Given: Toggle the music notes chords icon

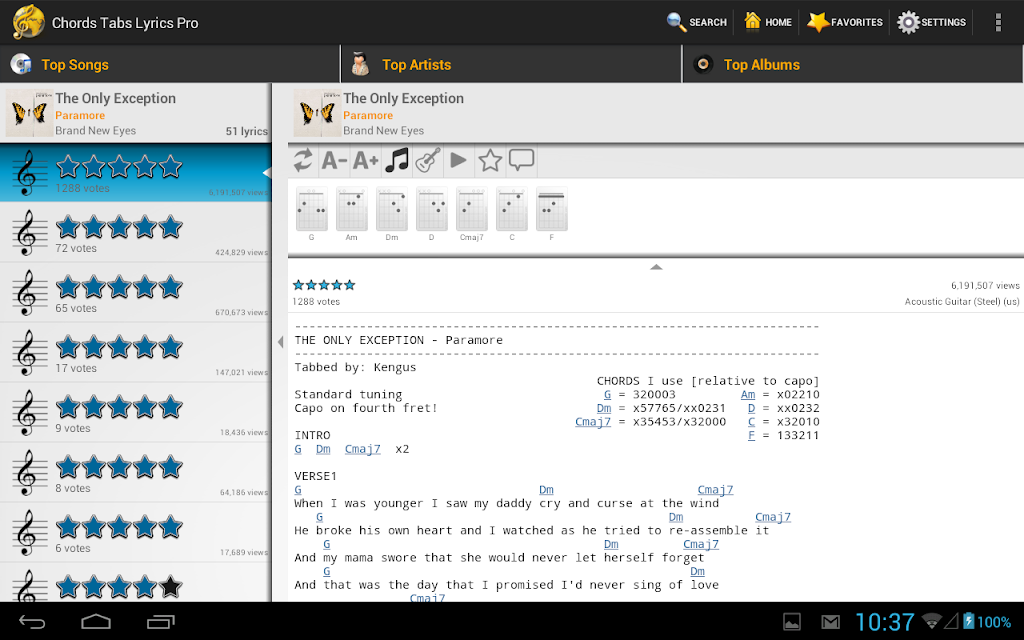Looking at the screenshot, I should (x=397, y=161).
